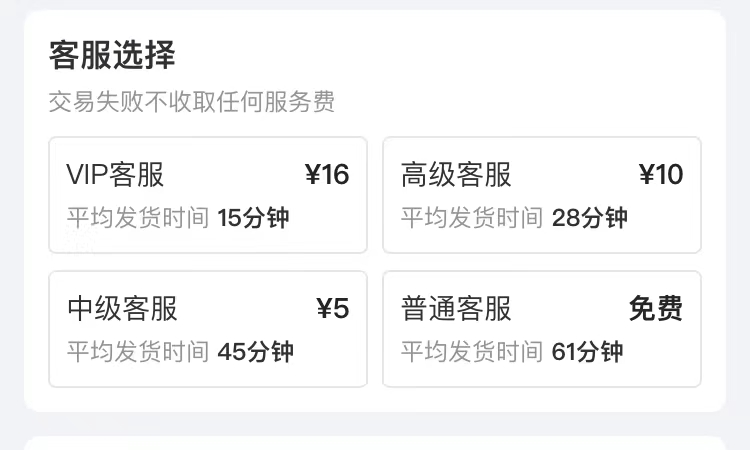The image size is (750, 450).
Task: Click the 免费 price label
Action: [656, 308]
